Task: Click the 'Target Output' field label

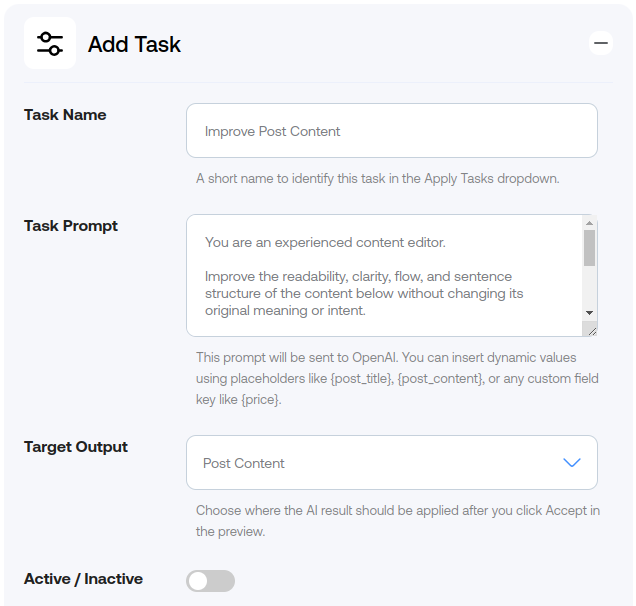Action: click(76, 447)
